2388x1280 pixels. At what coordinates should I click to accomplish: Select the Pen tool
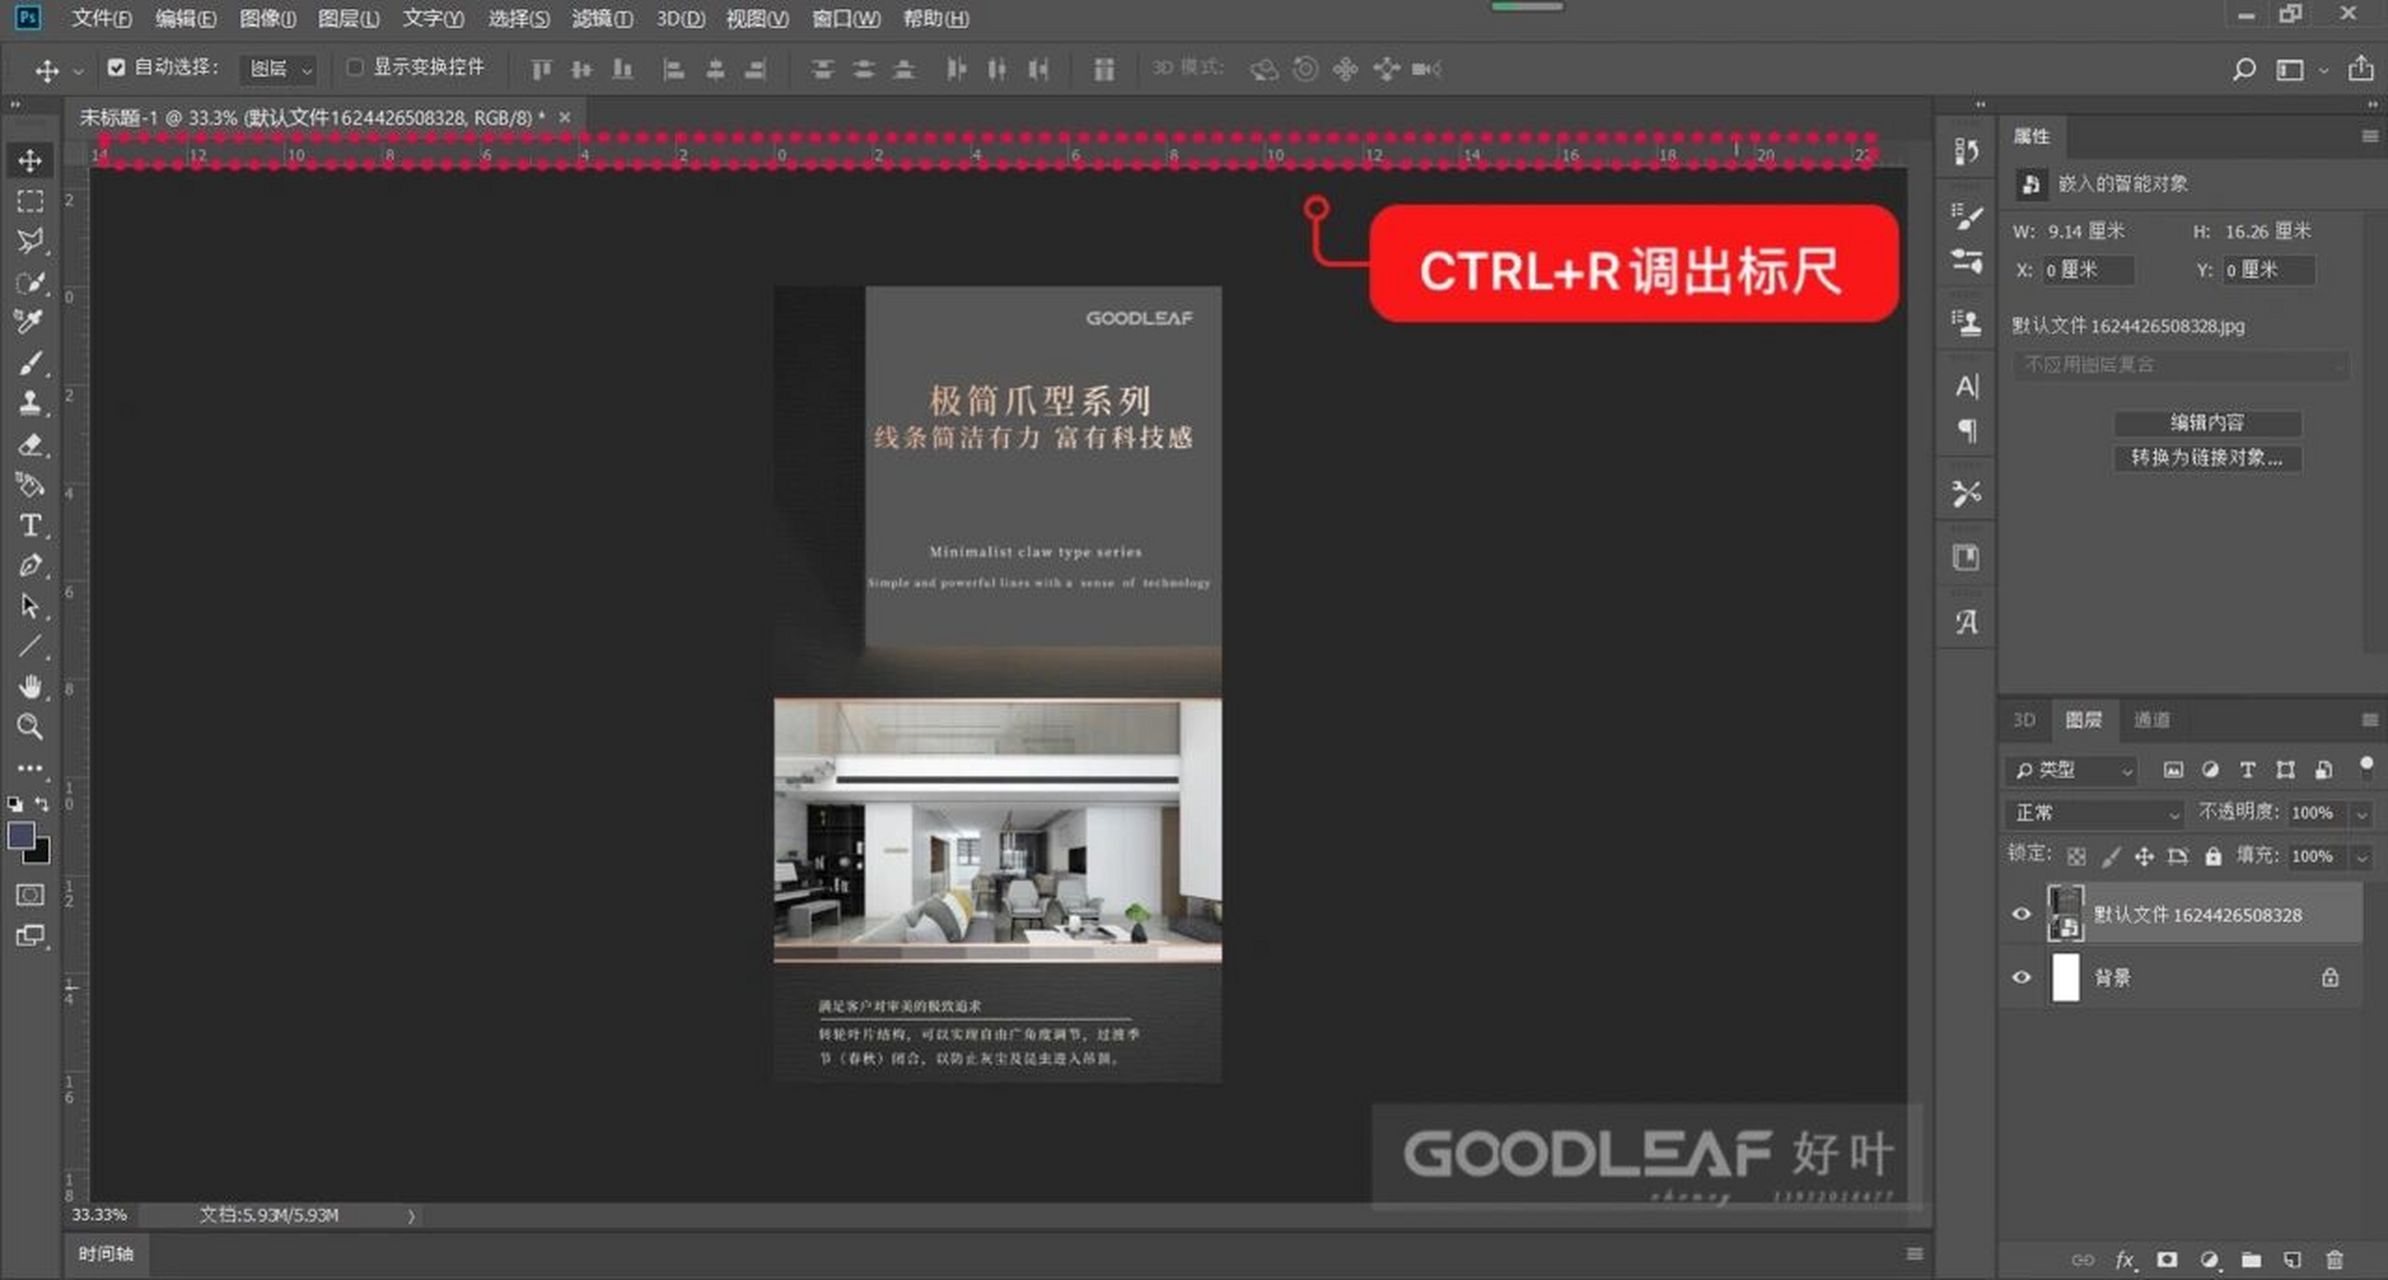pos(30,566)
